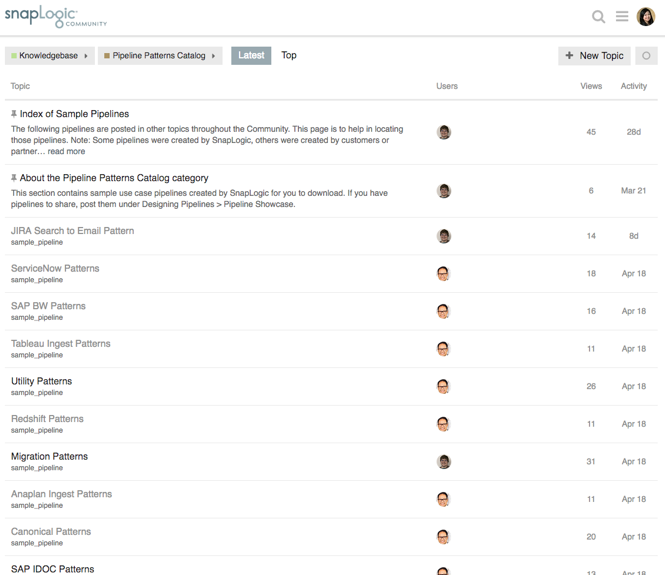The width and height of the screenshot is (665, 575).
Task: Open the Canonical Patterns topic
Action: (x=51, y=531)
